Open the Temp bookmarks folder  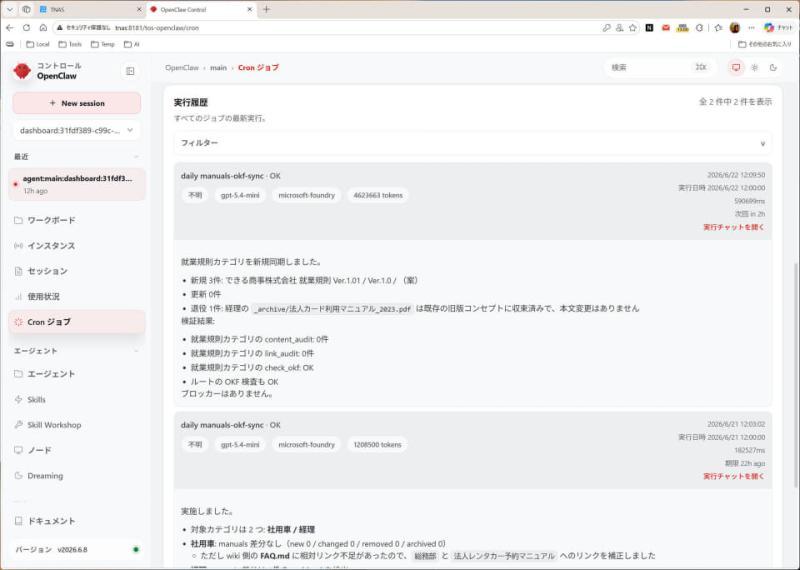(103, 44)
